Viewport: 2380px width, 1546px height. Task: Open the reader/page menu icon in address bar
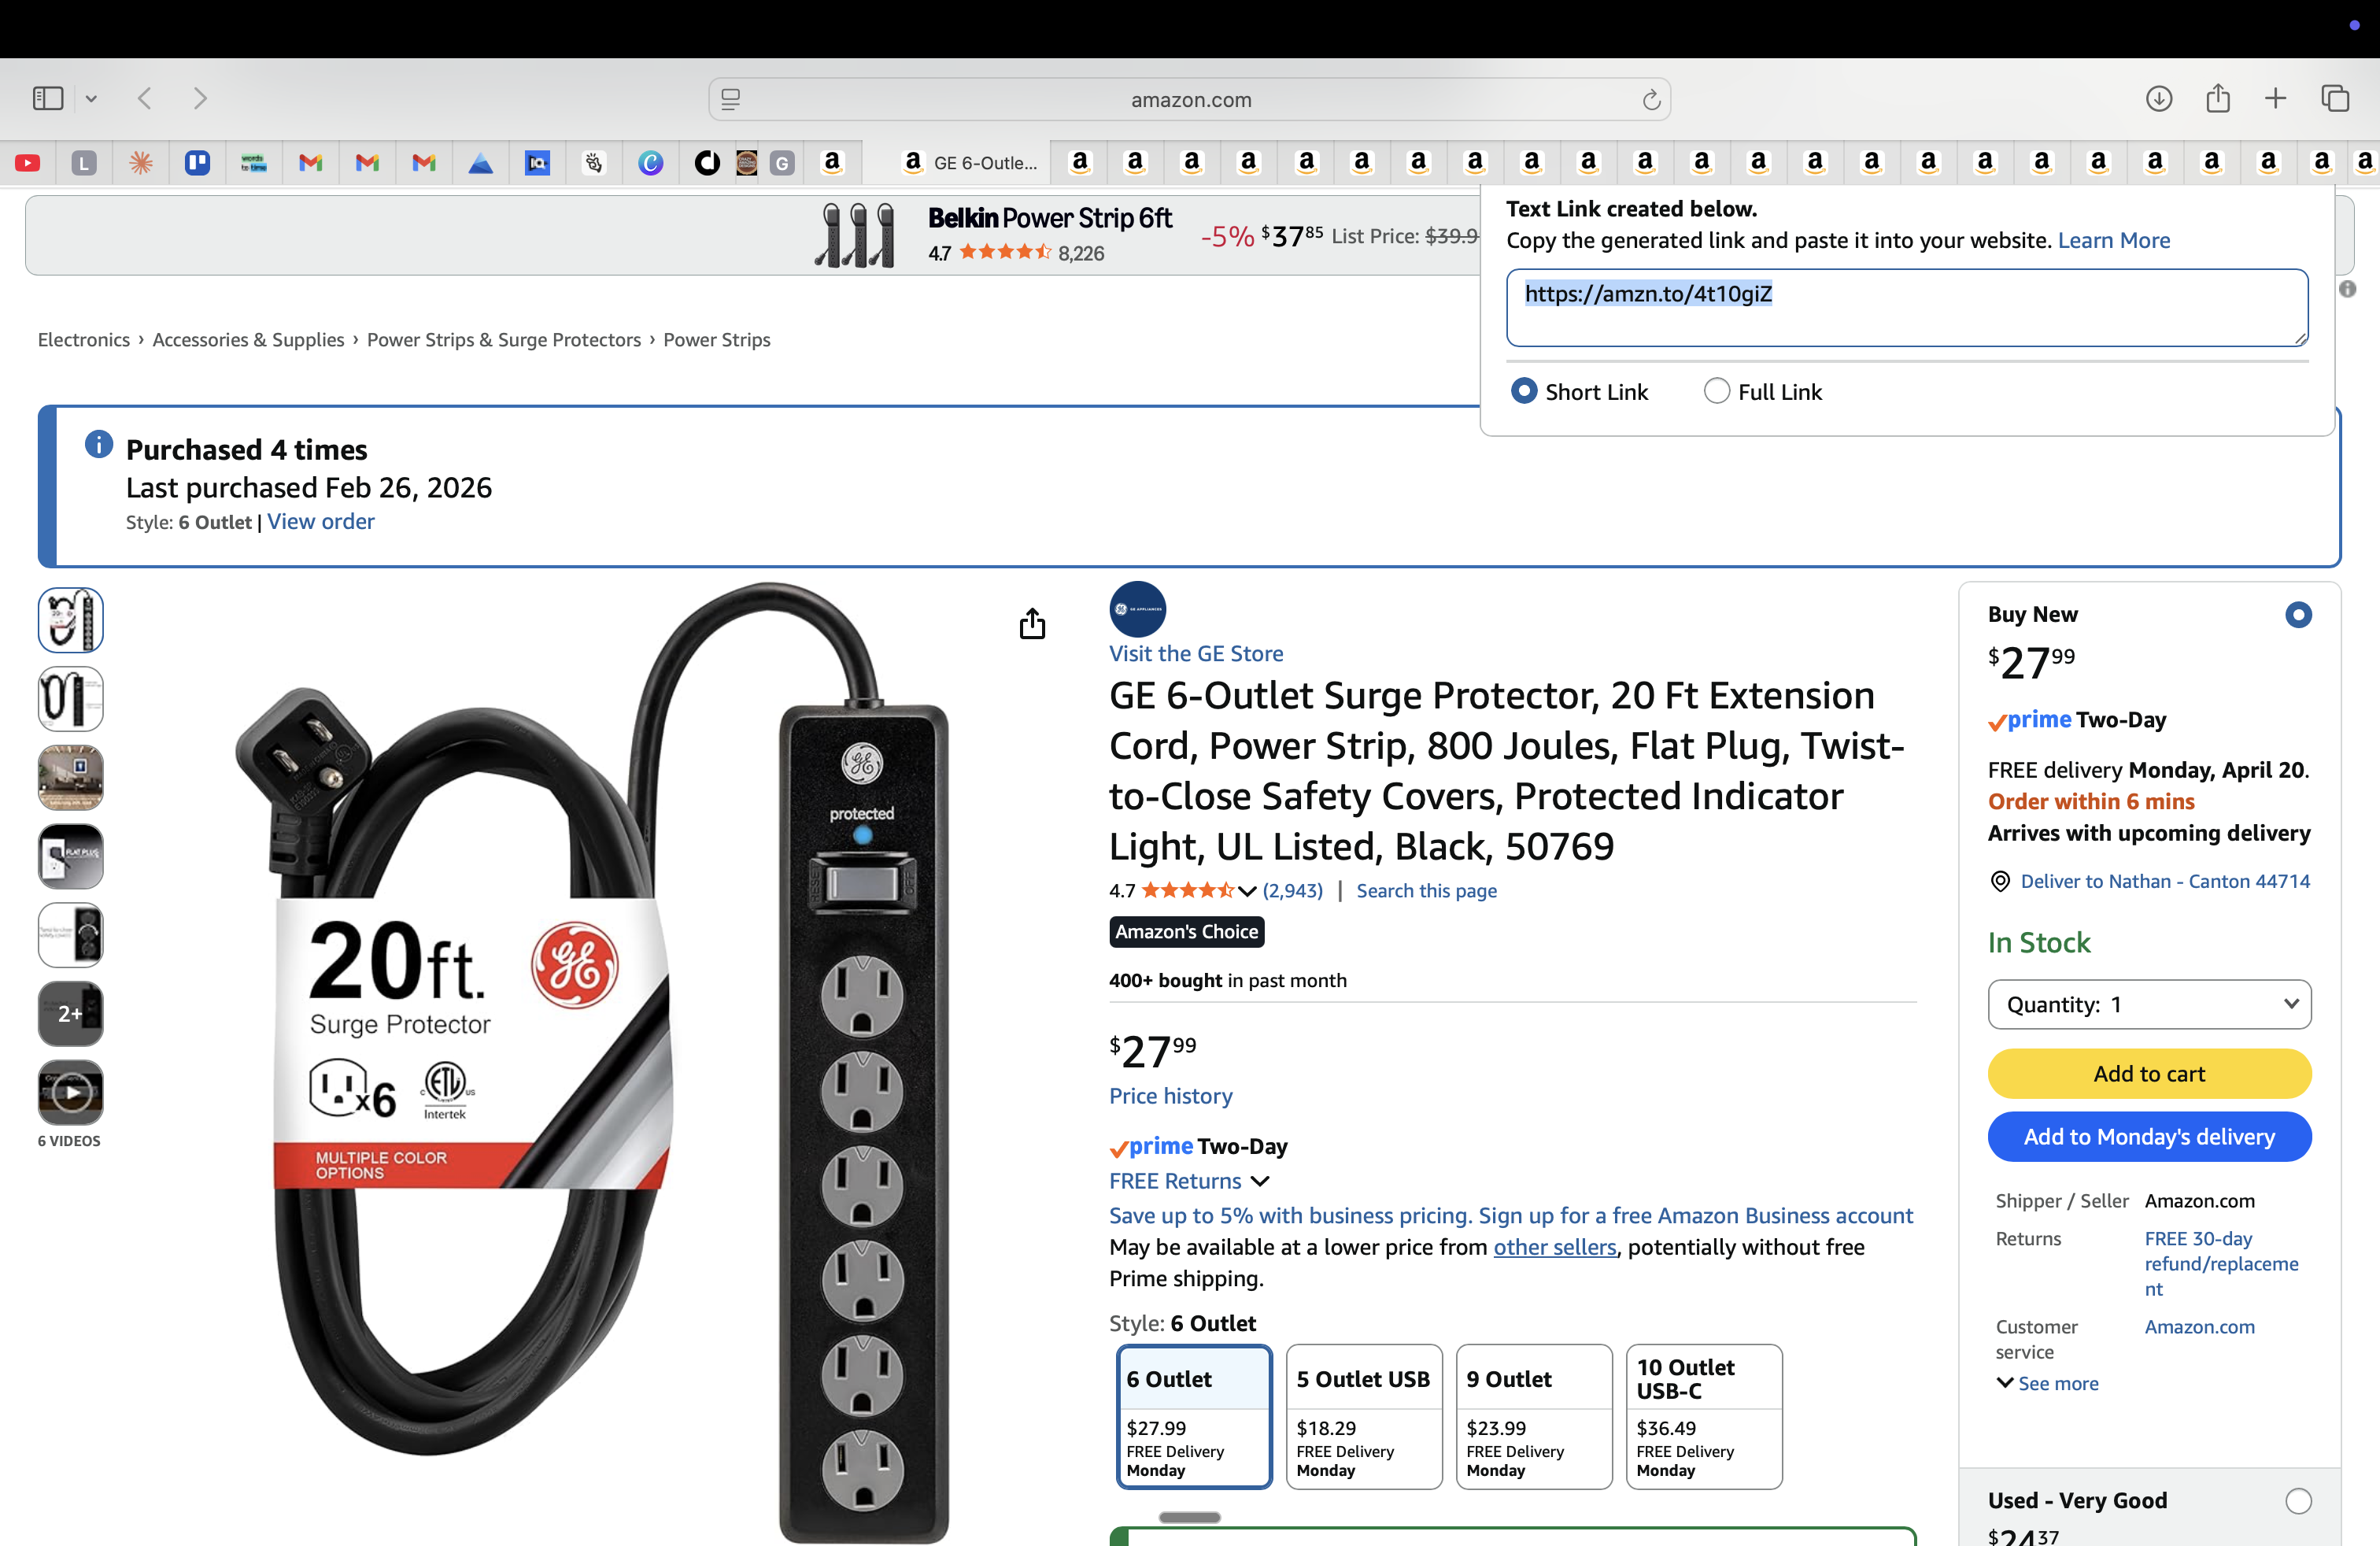click(731, 99)
